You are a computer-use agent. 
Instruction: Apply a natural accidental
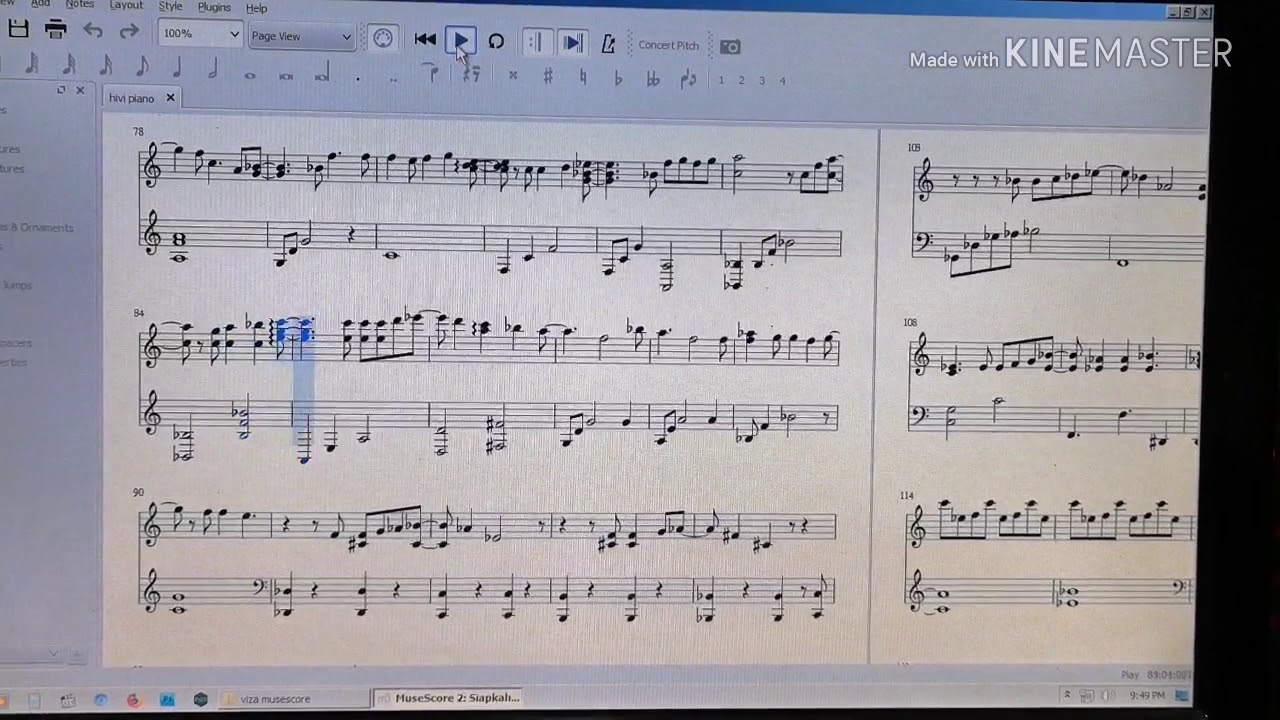click(x=583, y=77)
